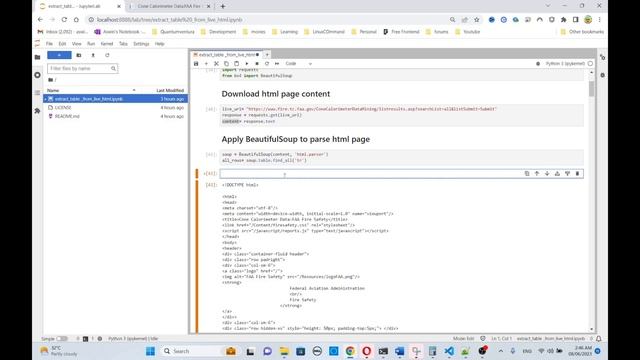Open the File Browser sidebar tab
The height and width of the screenshot is (360, 640).
pyautogui.click(x=38, y=57)
